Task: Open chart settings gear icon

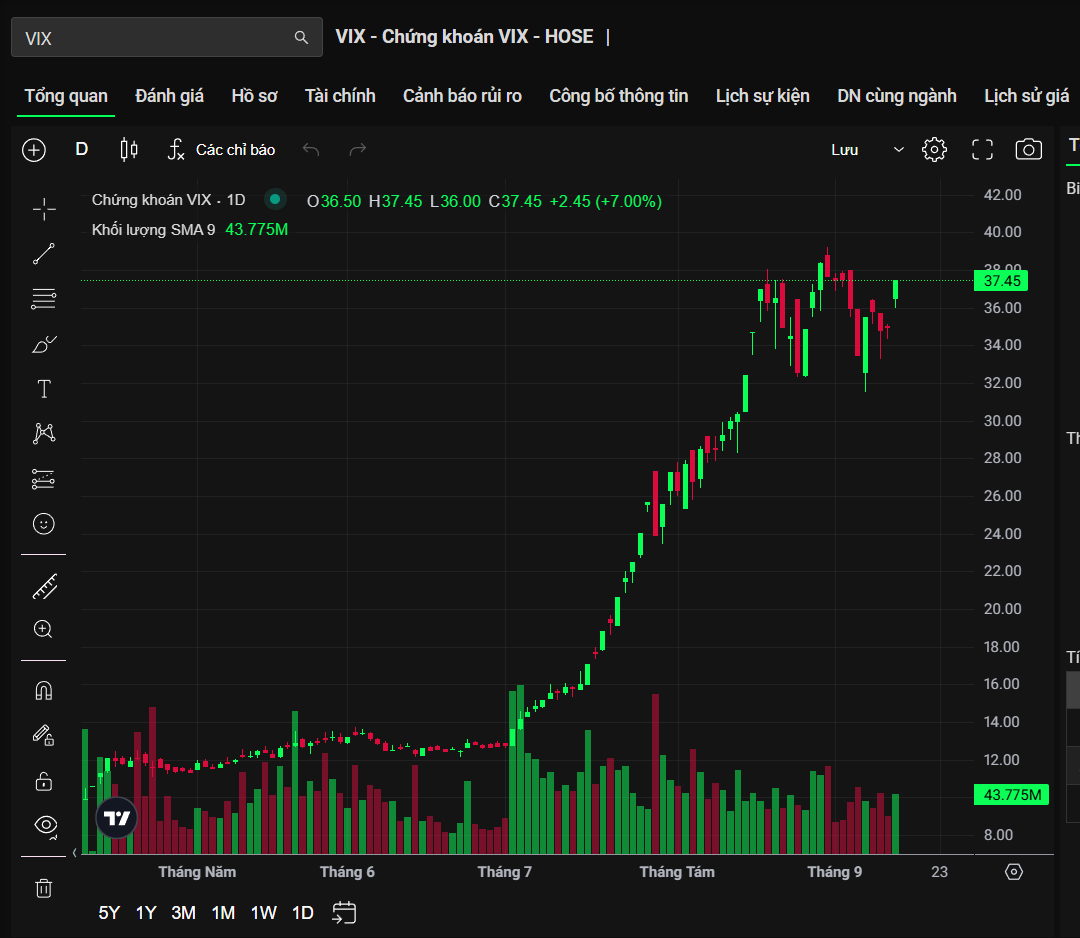Action: click(x=934, y=149)
